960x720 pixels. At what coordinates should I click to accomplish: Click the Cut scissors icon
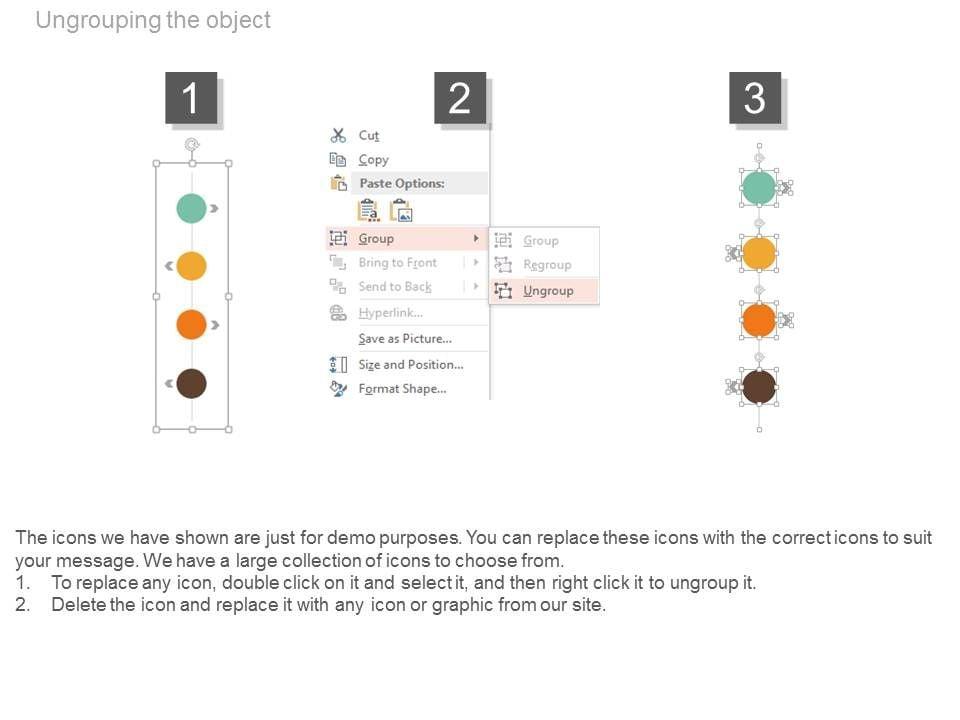(338, 136)
